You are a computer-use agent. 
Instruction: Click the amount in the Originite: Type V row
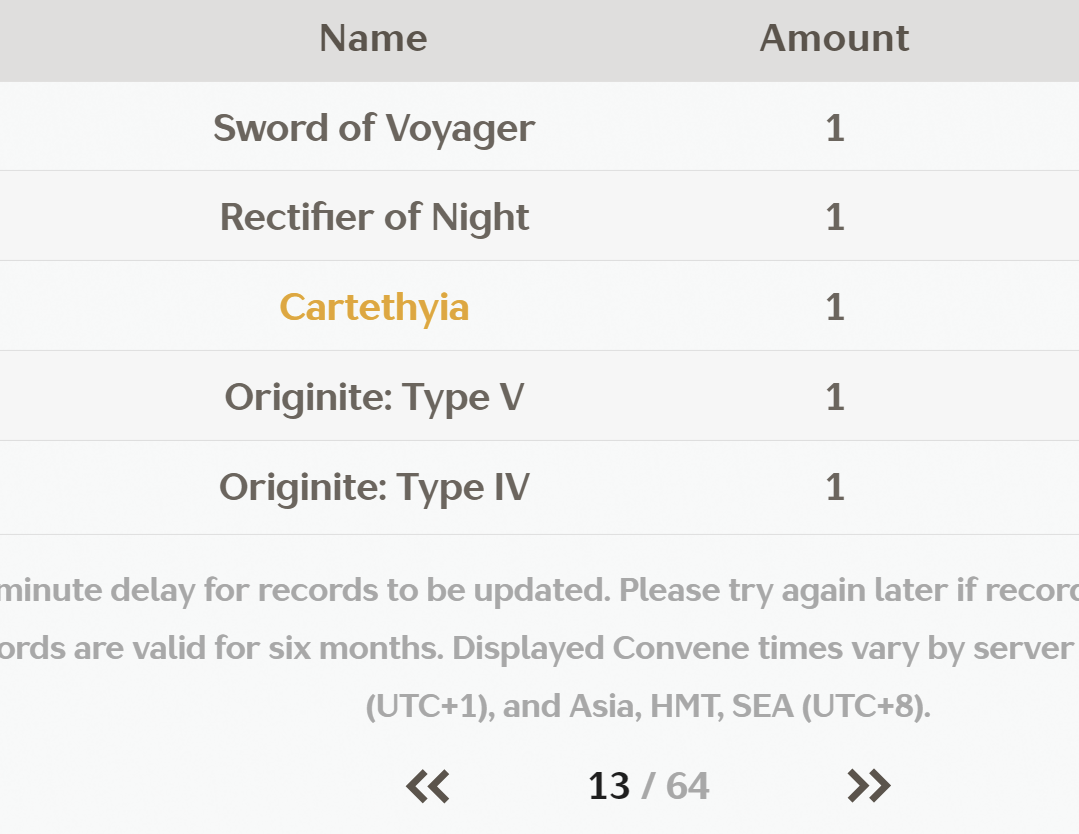835,397
